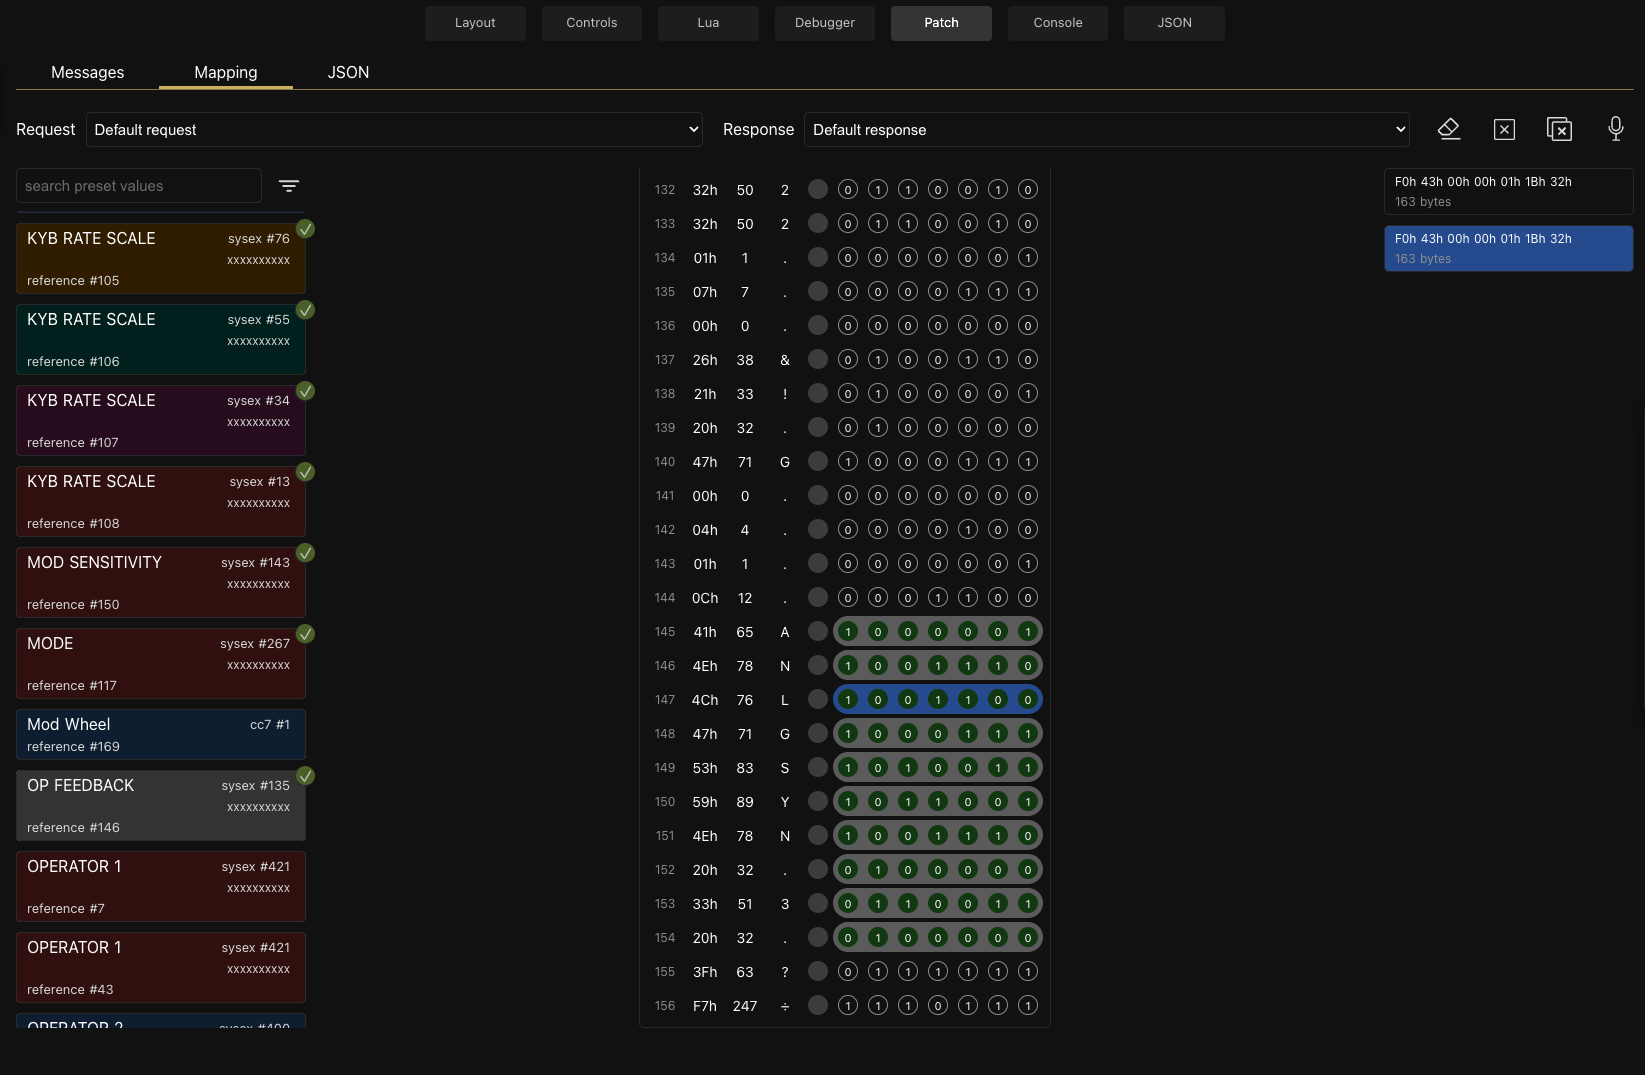Toggle the first bit of row 147
Screen dimensions: 1645x1075
click(x=847, y=699)
